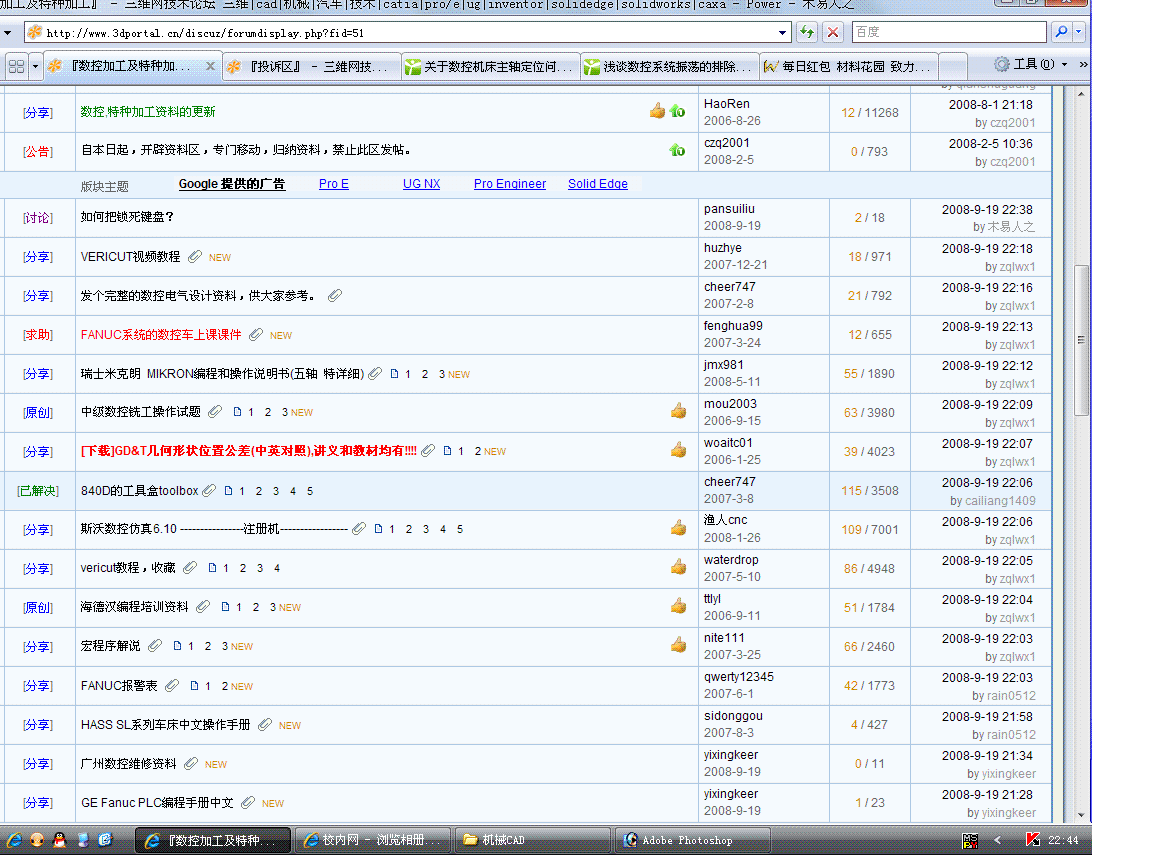Image resolution: width=1152 pixels, height=864 pixels.
Task: Stop loading the page
Action: 833,31
